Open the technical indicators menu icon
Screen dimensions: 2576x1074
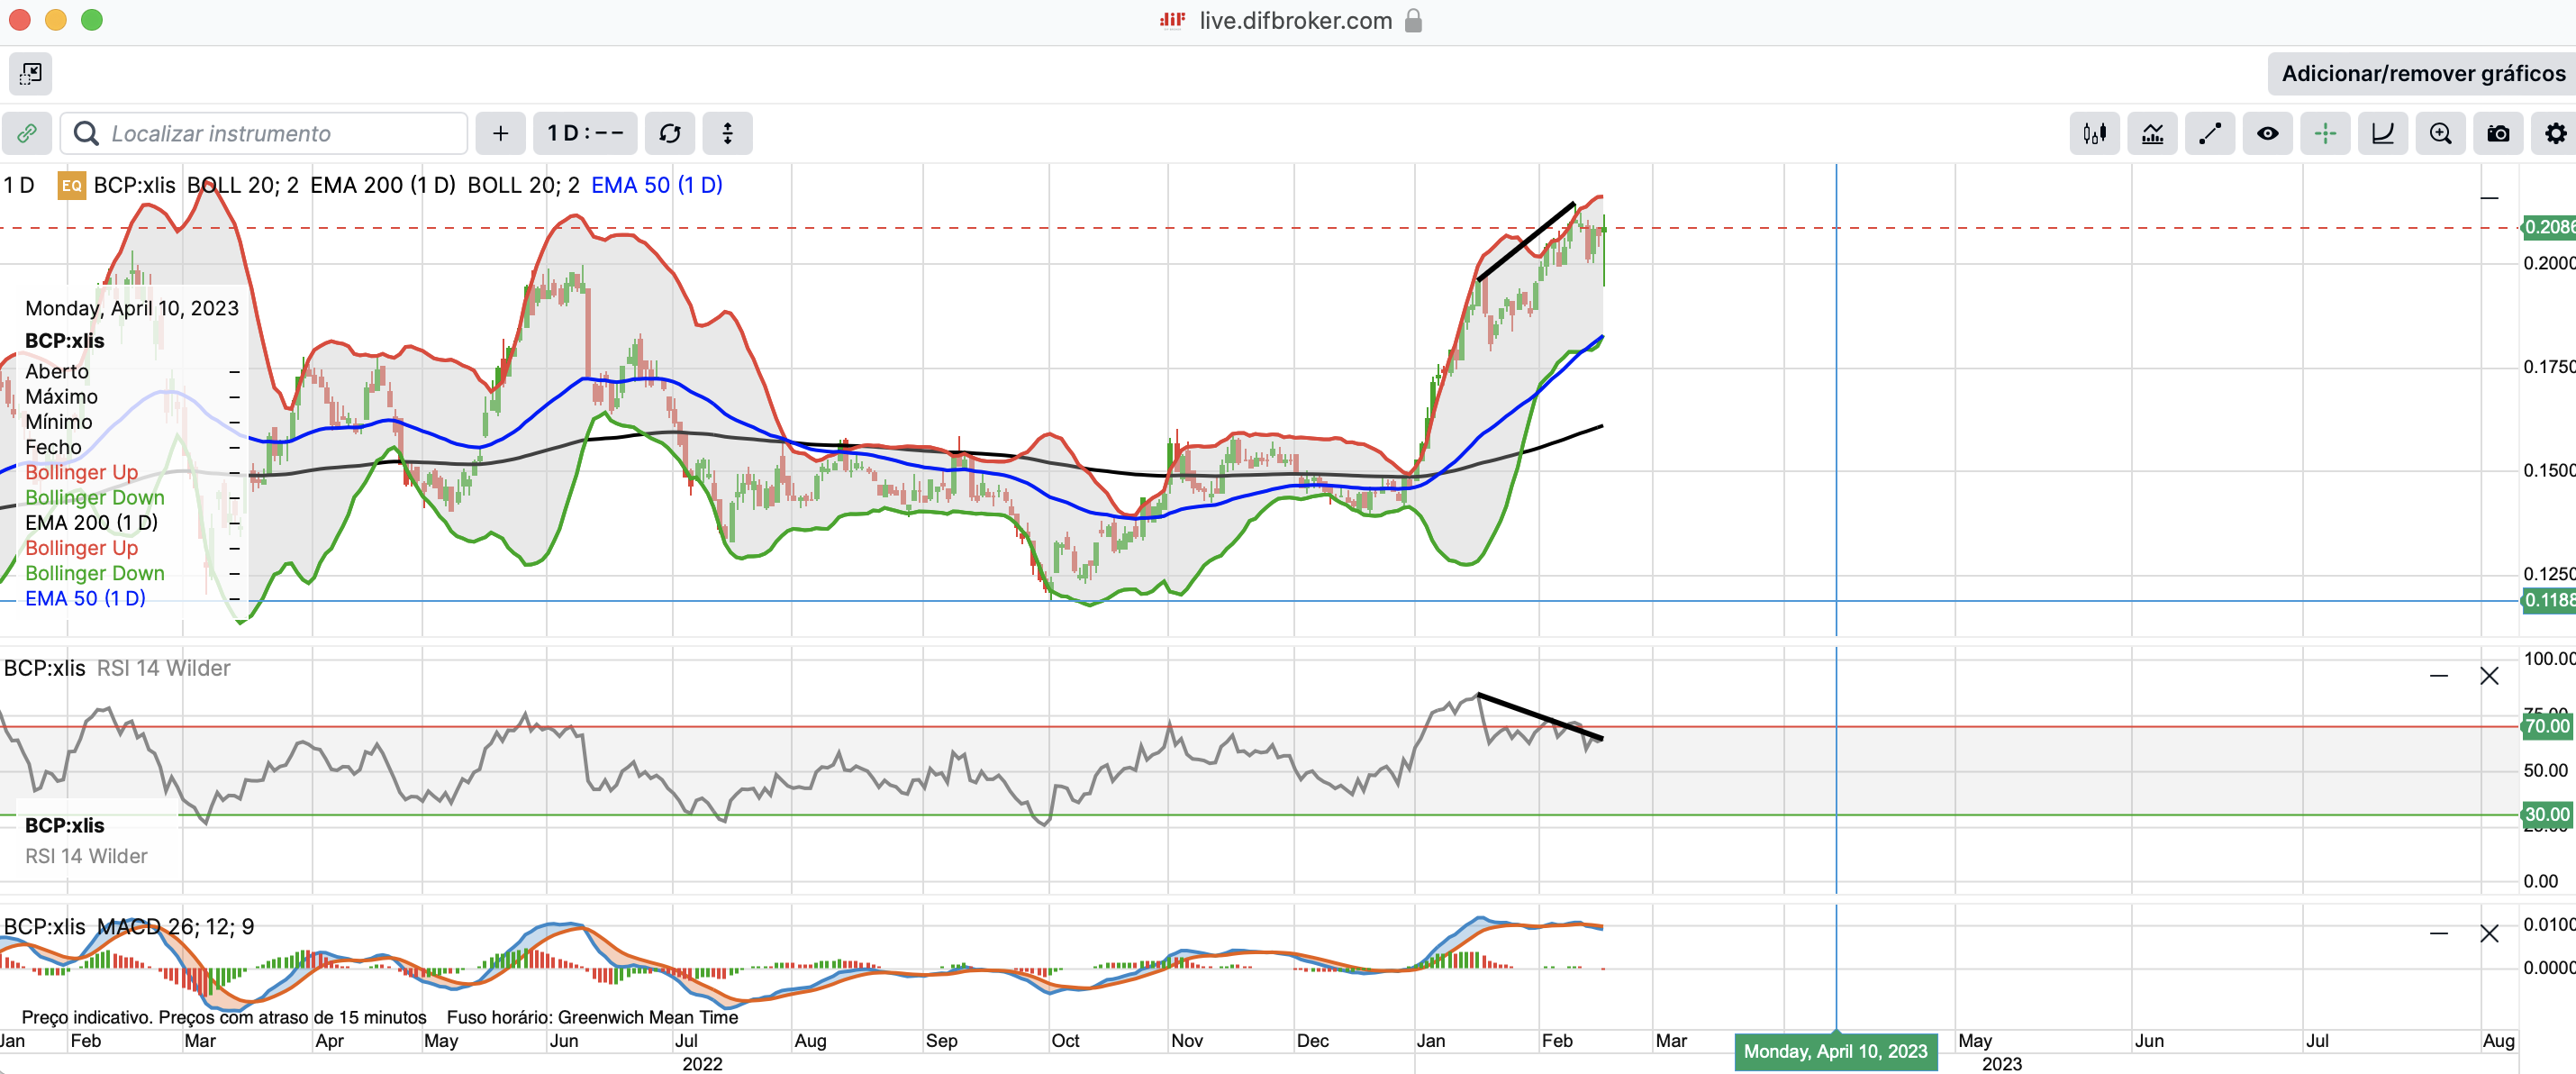[2152, 133]
